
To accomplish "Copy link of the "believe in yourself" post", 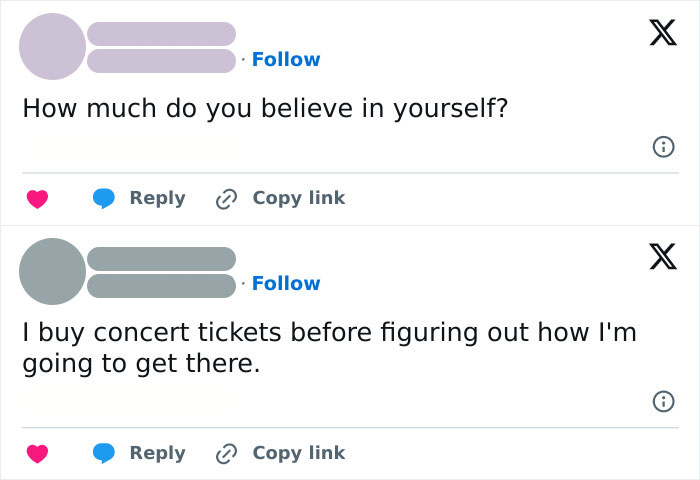I will (281, 198).
